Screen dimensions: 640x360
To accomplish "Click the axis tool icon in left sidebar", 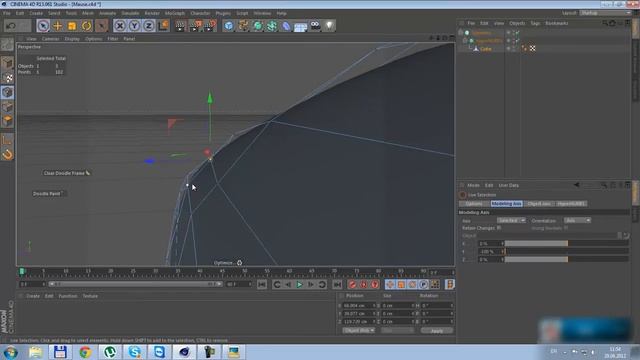I will 7,140.
